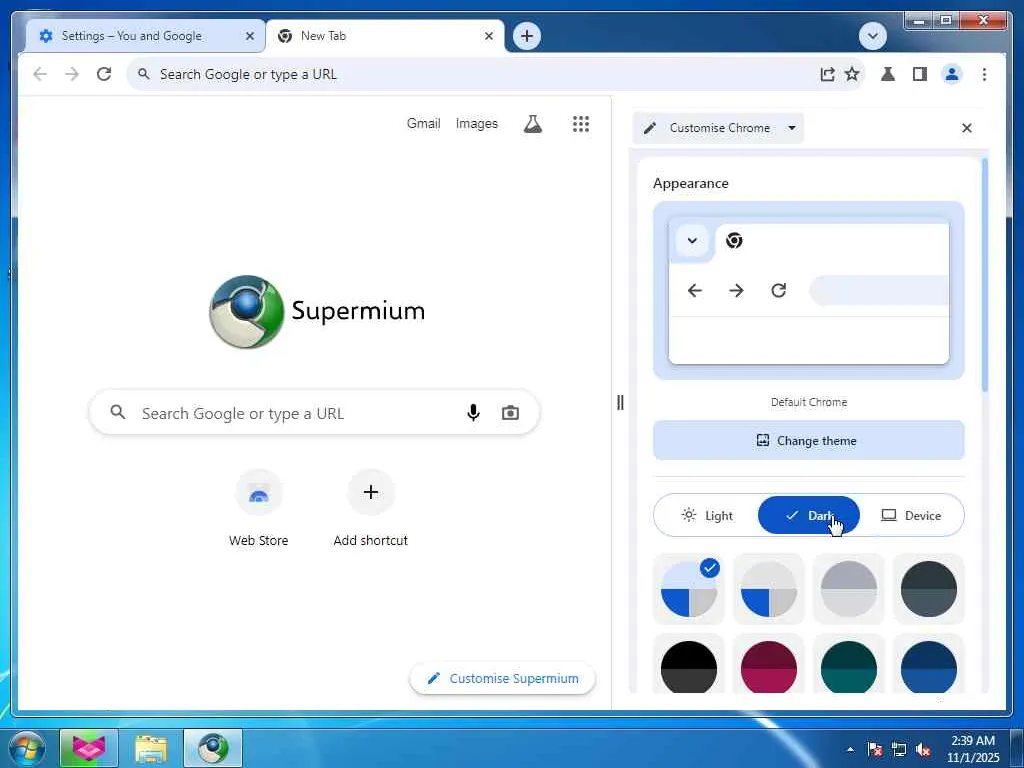Open the Gmail link
Image resolution: width=1024 pixels, height=768 pixels.
[423, 123]
